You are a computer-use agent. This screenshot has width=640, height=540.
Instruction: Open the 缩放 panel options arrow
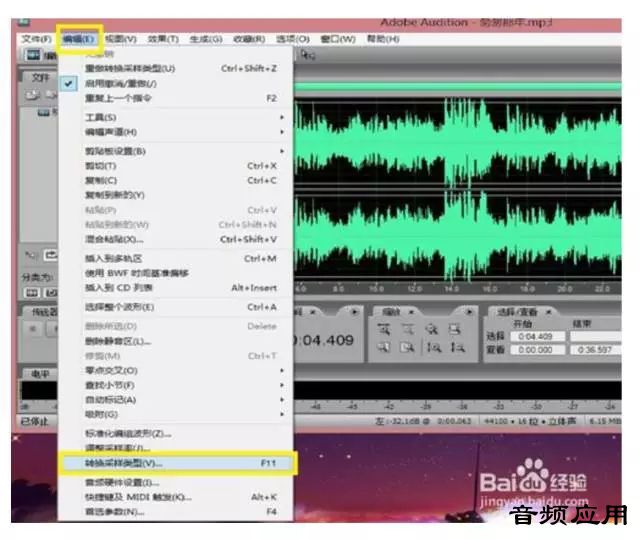tap(469, 312)
